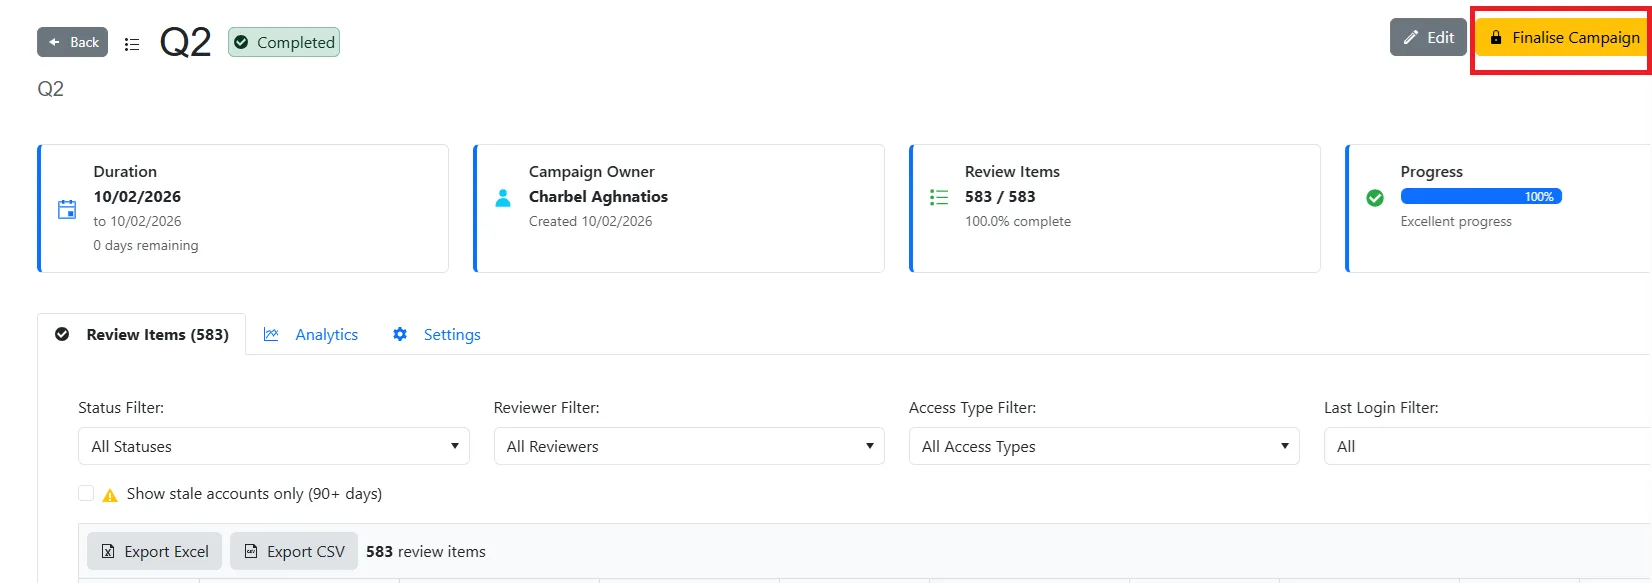This screenshot has width=1652, height=583.
Task: Click the green checkmark in Progress card
Action: [1375, 198]
